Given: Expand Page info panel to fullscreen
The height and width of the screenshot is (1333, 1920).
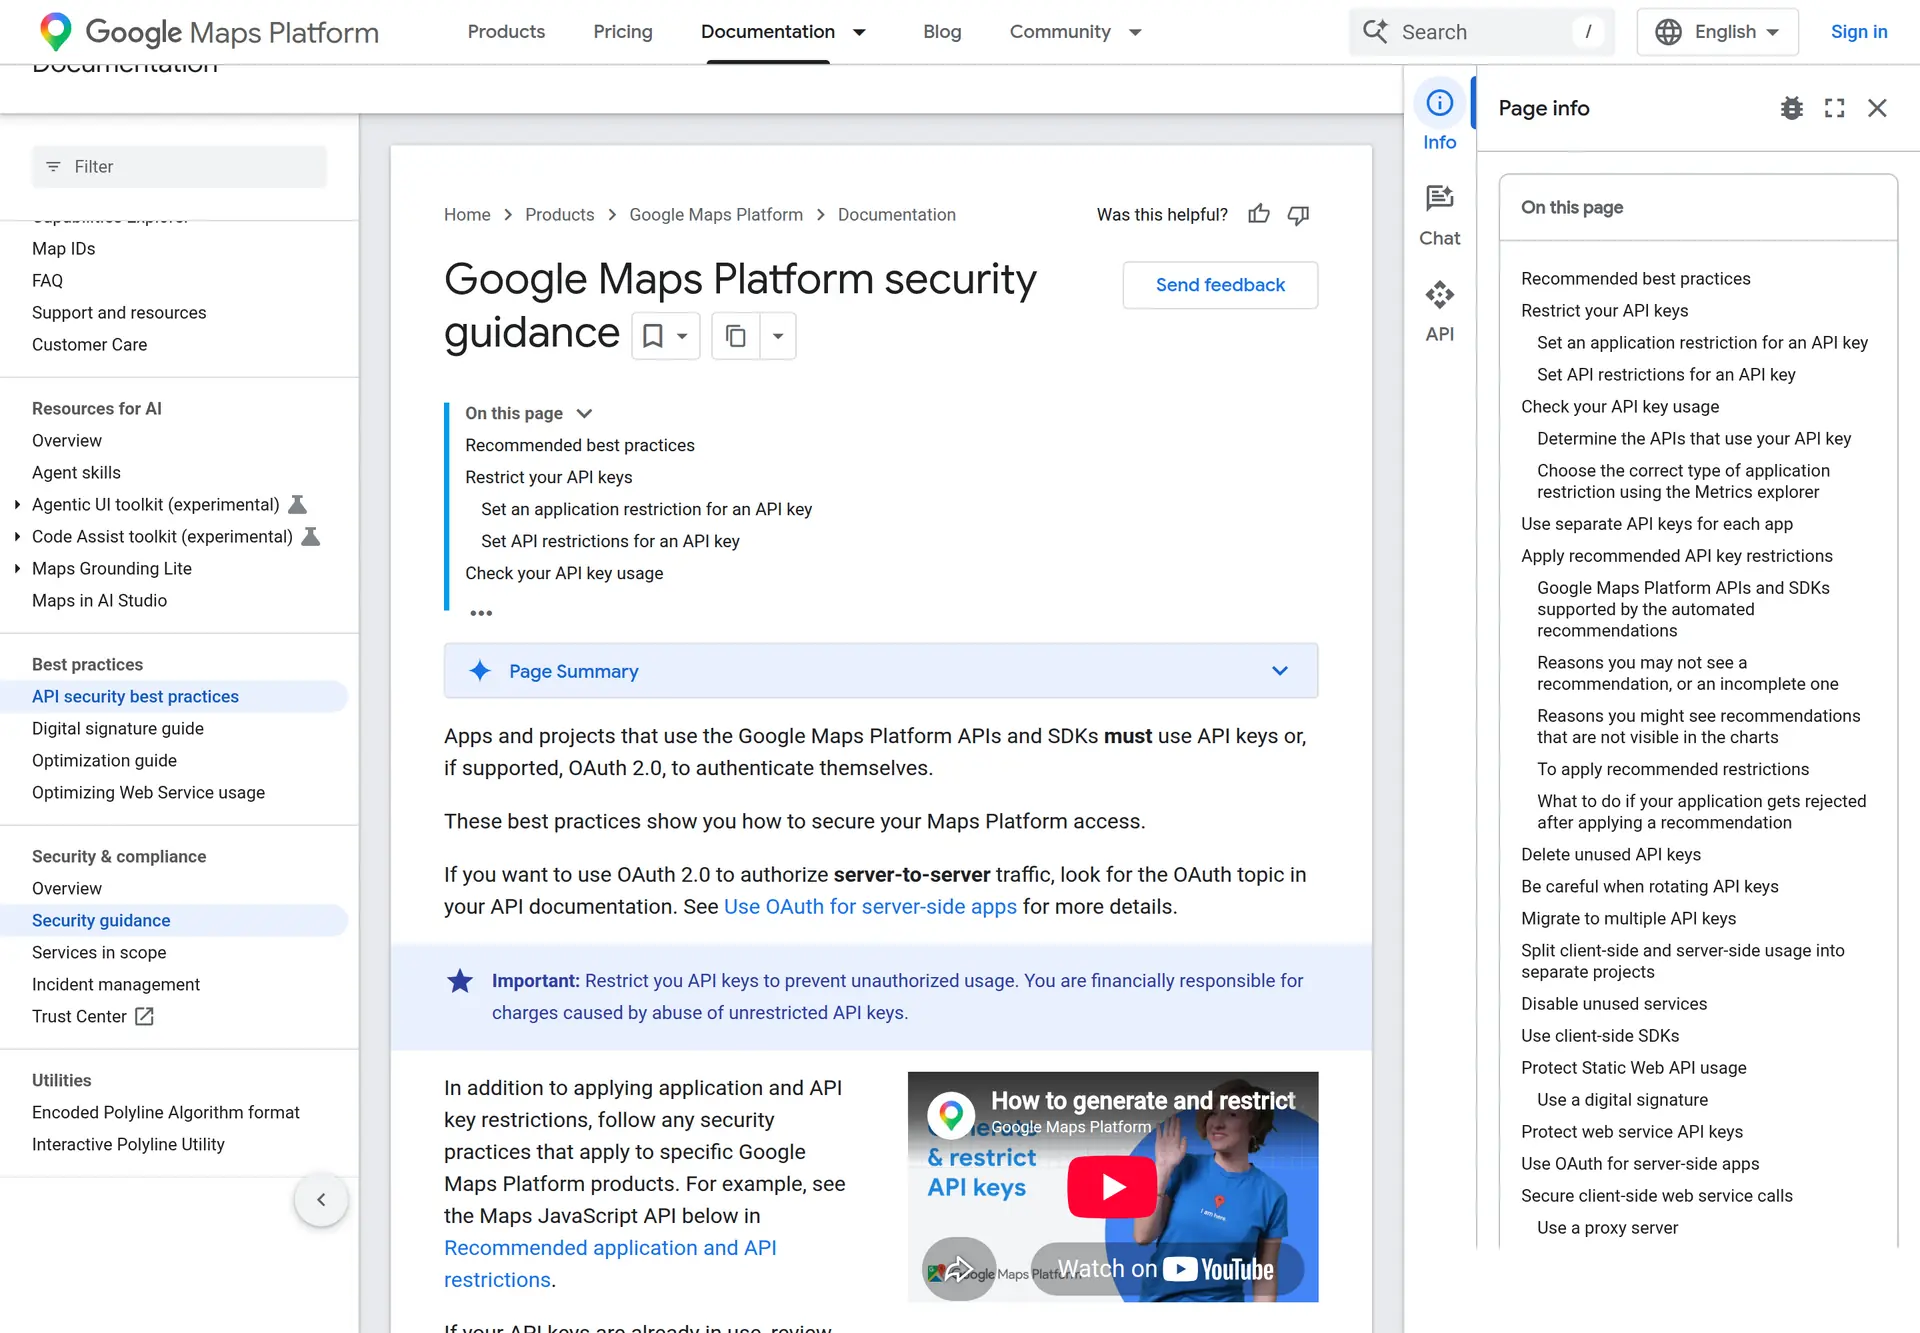Looking at the screenshot, I should tap(1835, 108).
